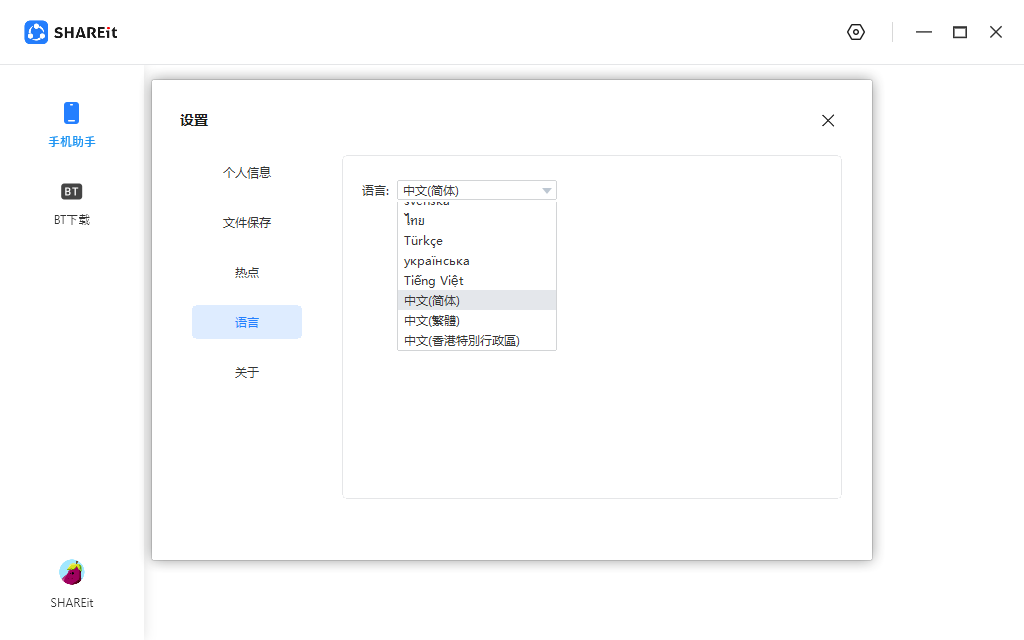Close the SHAREit application window
The width and height of the screenshot is (1024, 640).
[995, 32]
